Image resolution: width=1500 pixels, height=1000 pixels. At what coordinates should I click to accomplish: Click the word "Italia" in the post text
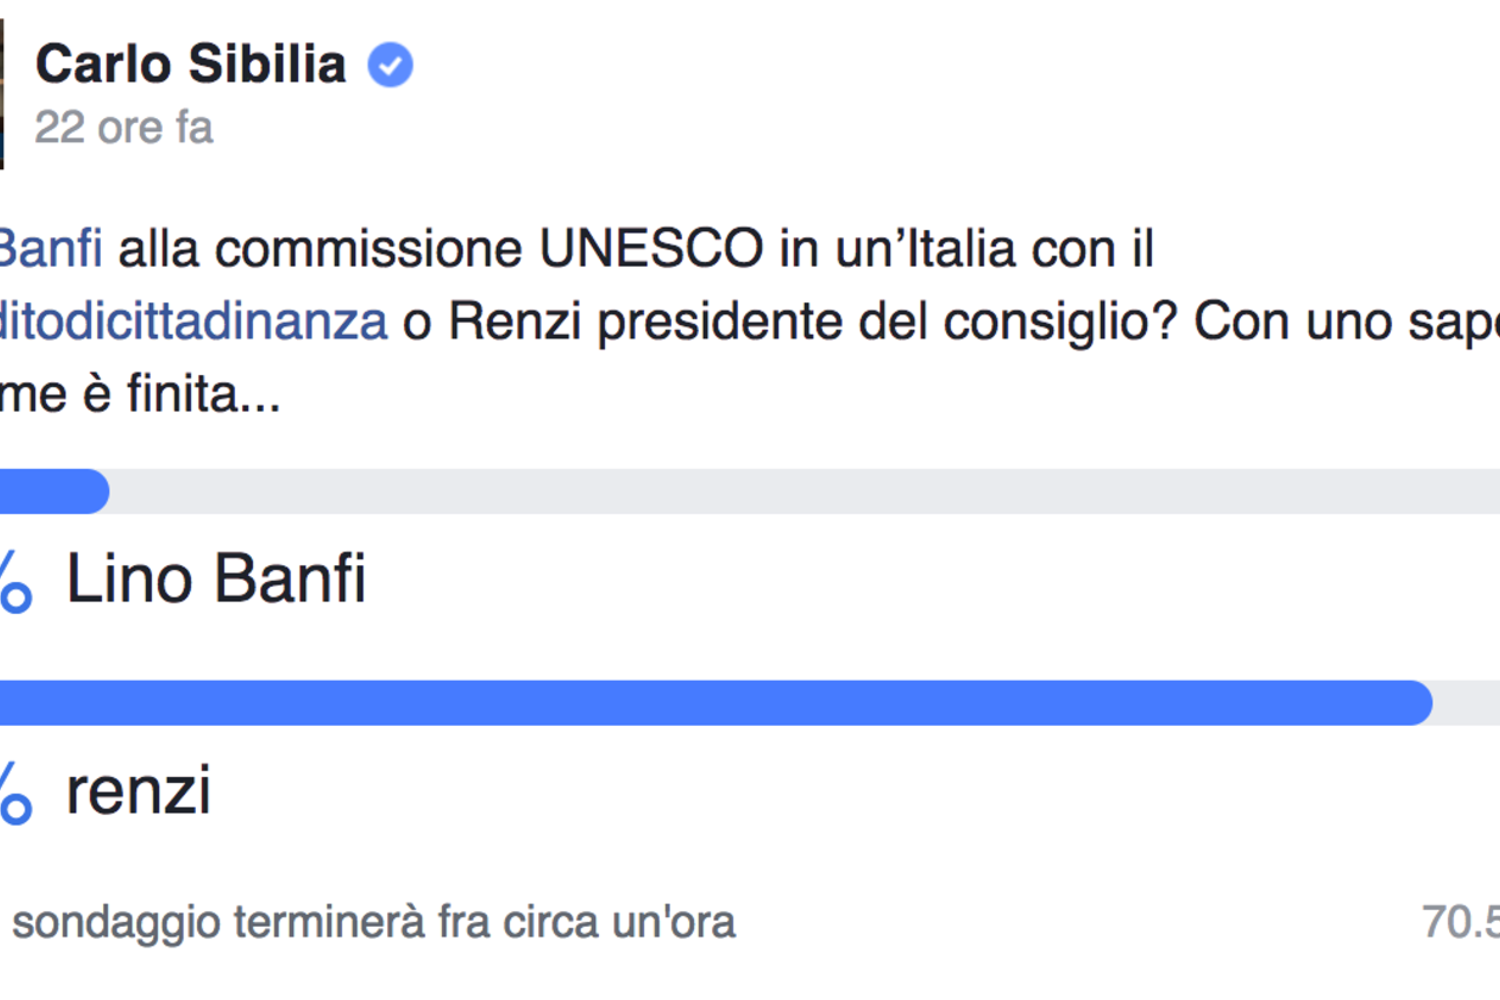960,249
